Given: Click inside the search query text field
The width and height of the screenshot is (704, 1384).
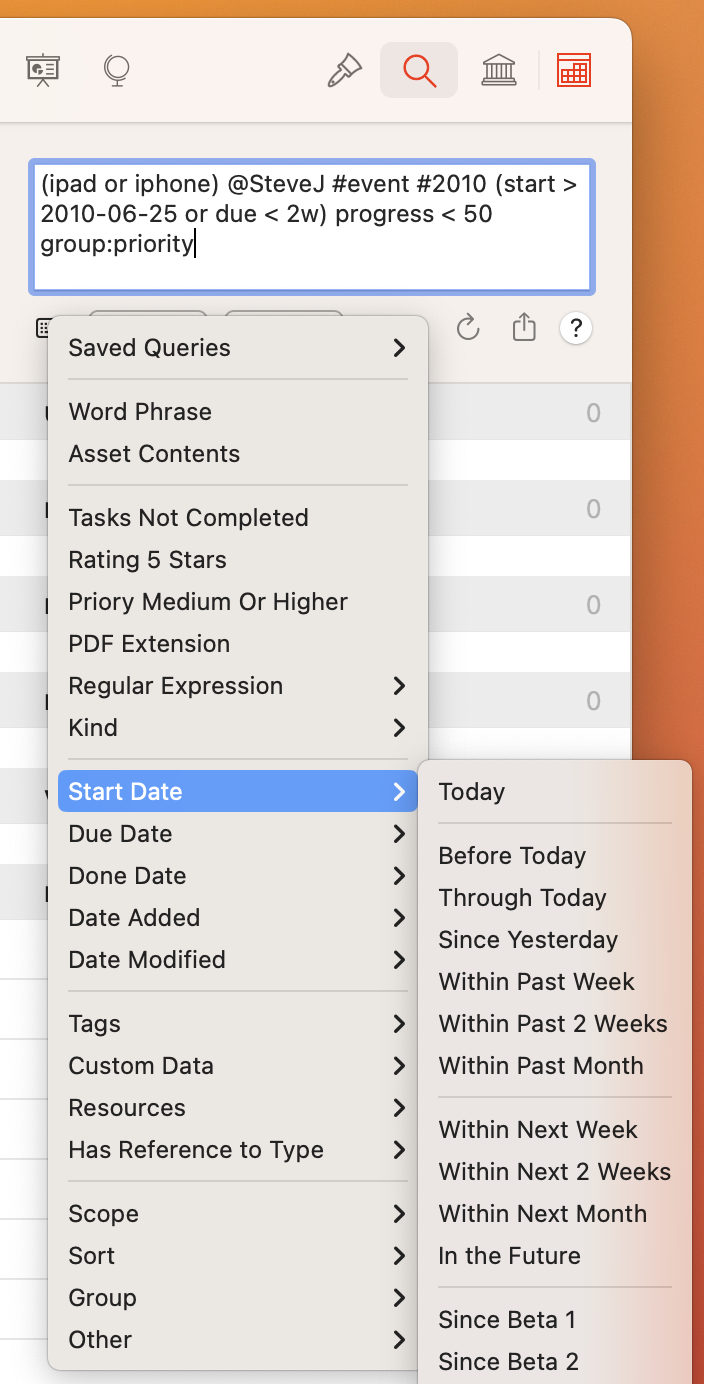Looking at the screenshot, I should (x=312, y=227).
